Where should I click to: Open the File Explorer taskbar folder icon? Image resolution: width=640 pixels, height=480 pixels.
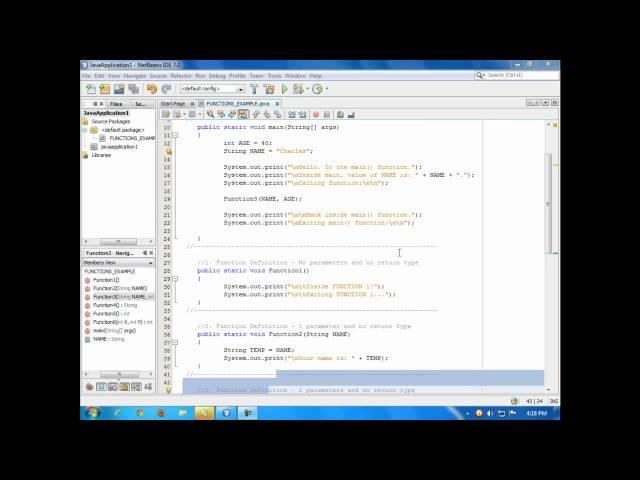point(182,413)
